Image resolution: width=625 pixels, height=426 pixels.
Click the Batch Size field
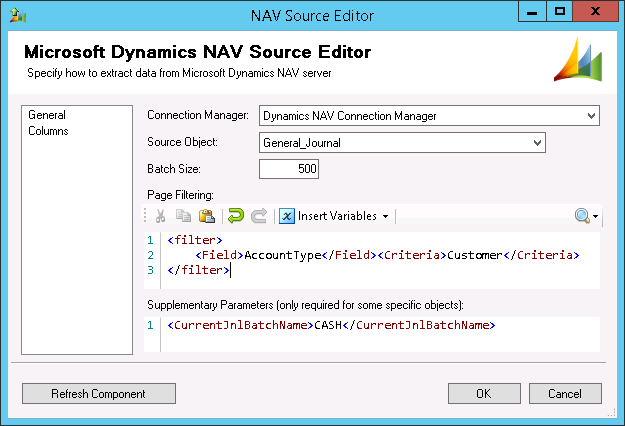tap(289, 169)
